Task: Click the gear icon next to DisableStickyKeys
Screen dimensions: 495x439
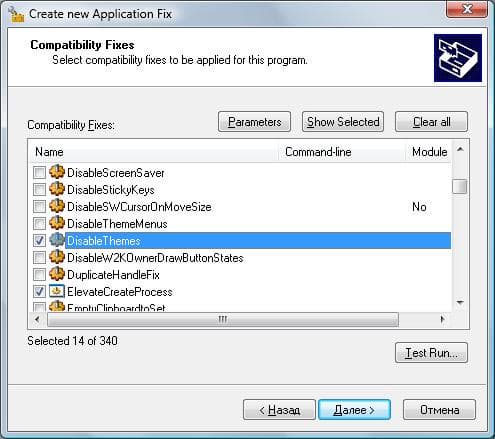Action: pos(57,189)
